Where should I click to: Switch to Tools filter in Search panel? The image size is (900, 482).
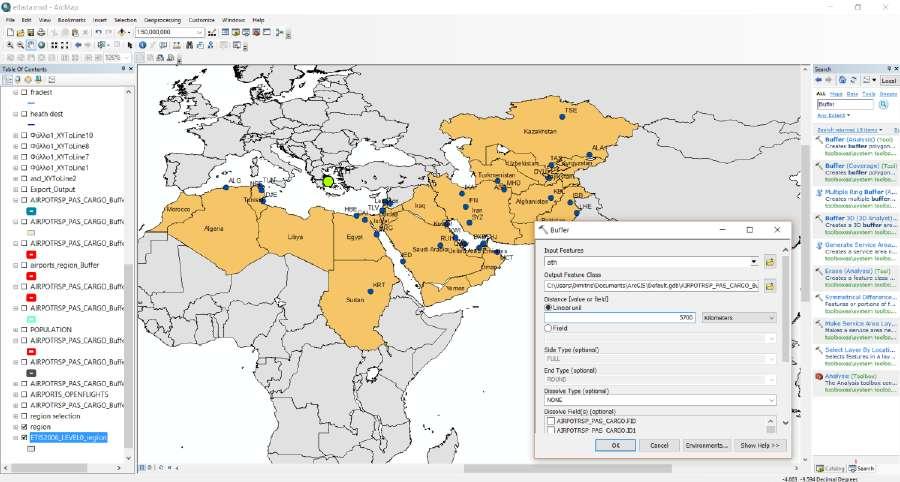(868, 94)
